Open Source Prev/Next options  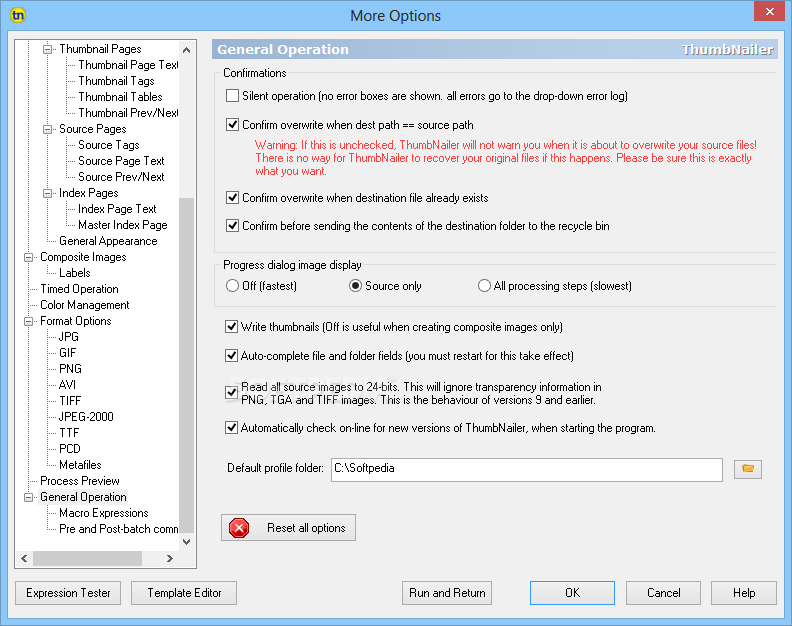pyautogui.click(x=121, y=177)
